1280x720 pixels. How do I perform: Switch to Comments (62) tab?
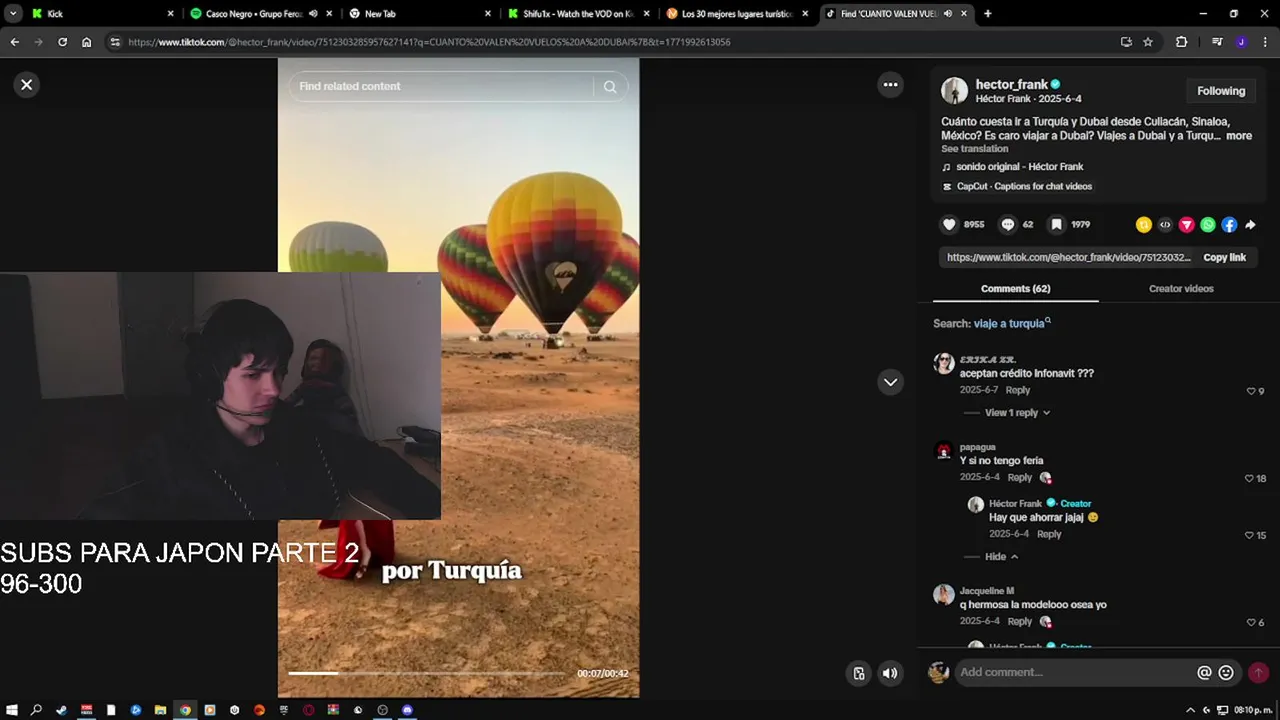pyautogui.click(x=1015, y=289)
